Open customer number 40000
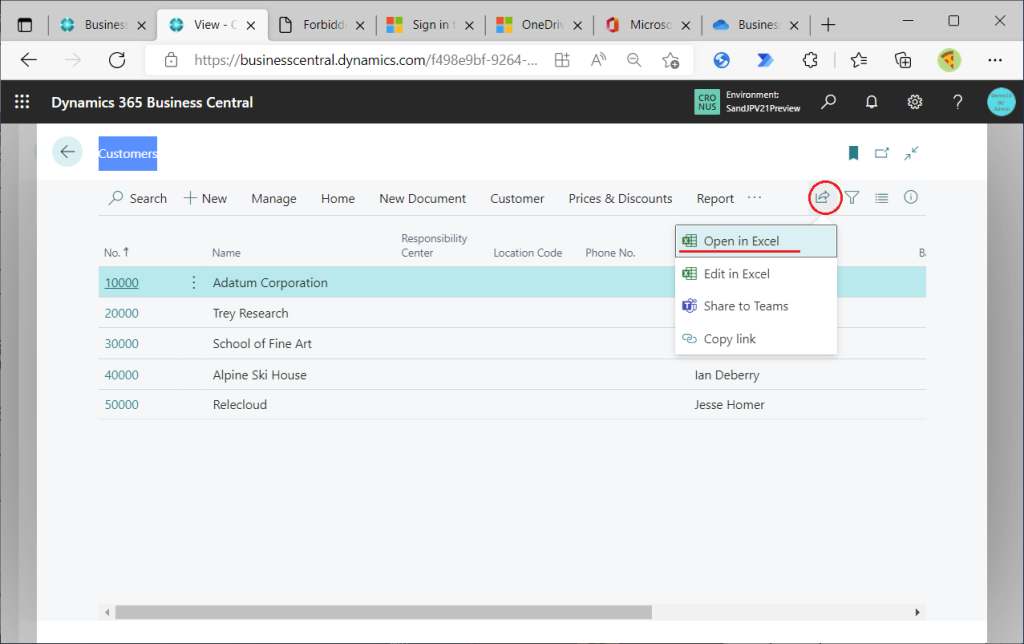1024x644 pixels. [121, 375]
